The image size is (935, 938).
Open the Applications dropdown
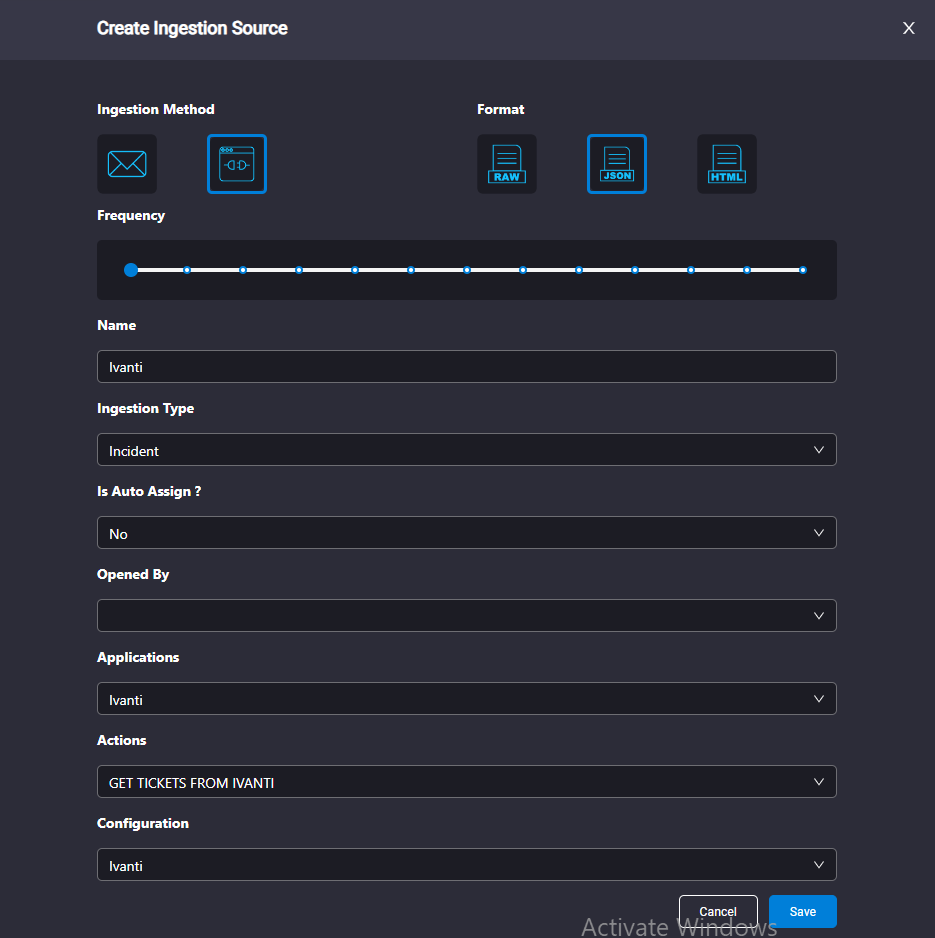(467, 699)
